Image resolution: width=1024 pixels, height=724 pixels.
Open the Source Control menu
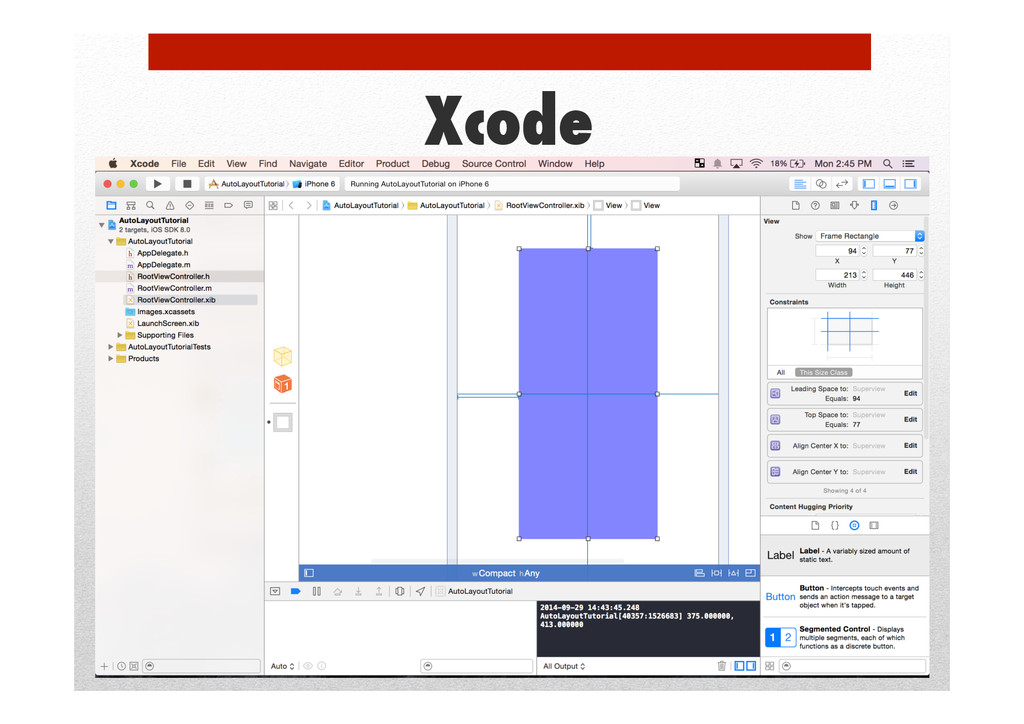[494, 164]
